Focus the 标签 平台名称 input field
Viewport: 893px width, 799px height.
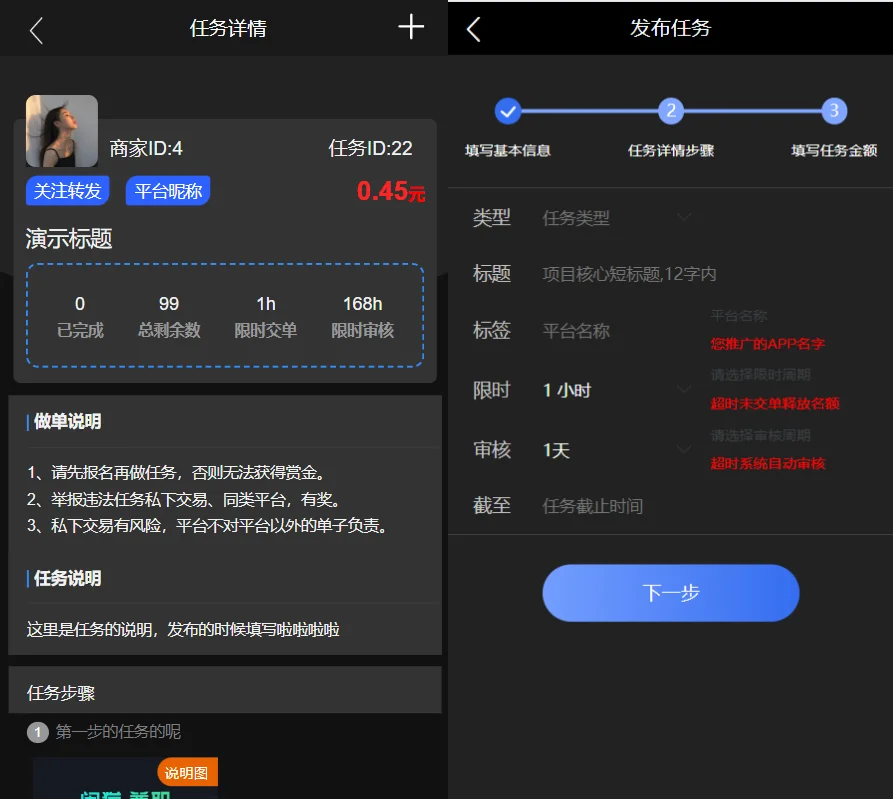(620, 331)
